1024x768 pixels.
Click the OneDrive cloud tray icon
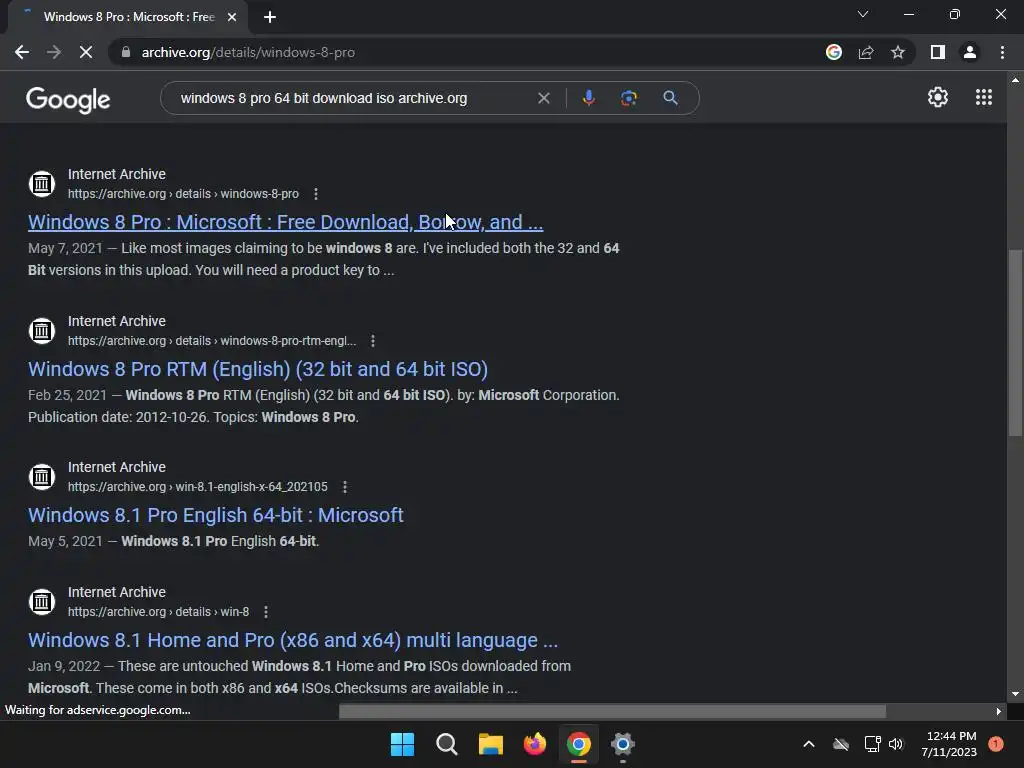[841, 744]
